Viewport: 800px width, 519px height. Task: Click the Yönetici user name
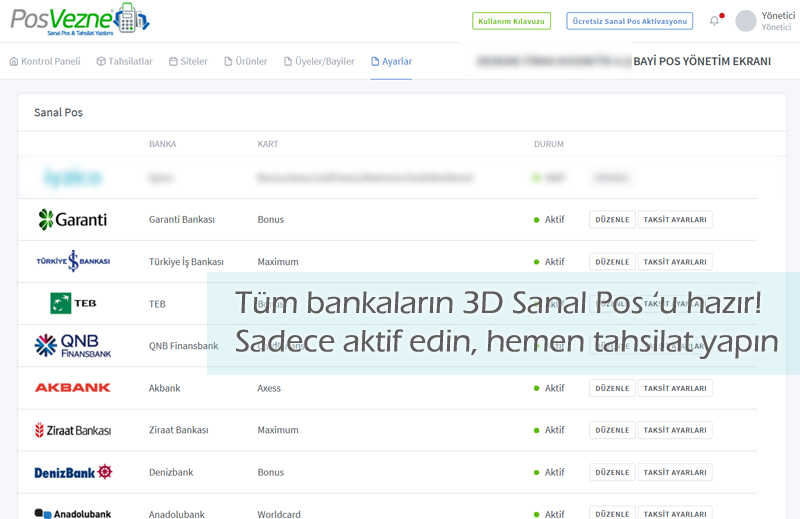(778, 16)
